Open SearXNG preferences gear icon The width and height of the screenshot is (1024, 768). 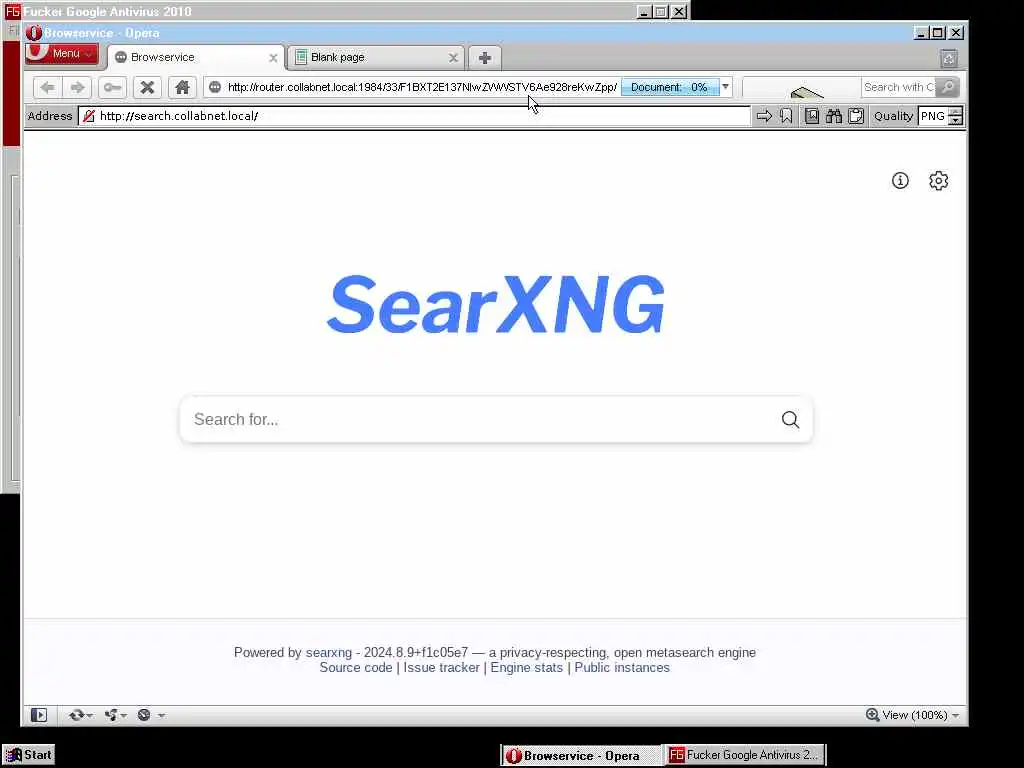coord(938,181)
